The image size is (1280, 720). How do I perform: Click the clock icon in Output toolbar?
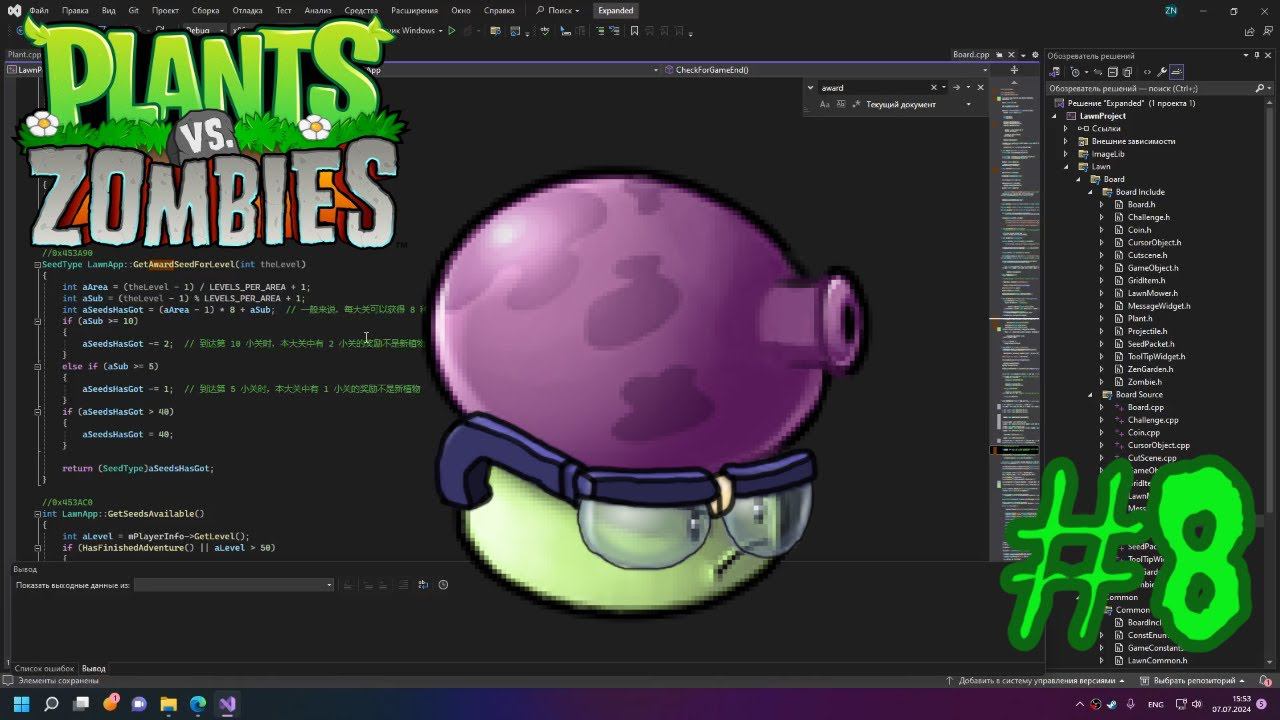tap(443, 585)
